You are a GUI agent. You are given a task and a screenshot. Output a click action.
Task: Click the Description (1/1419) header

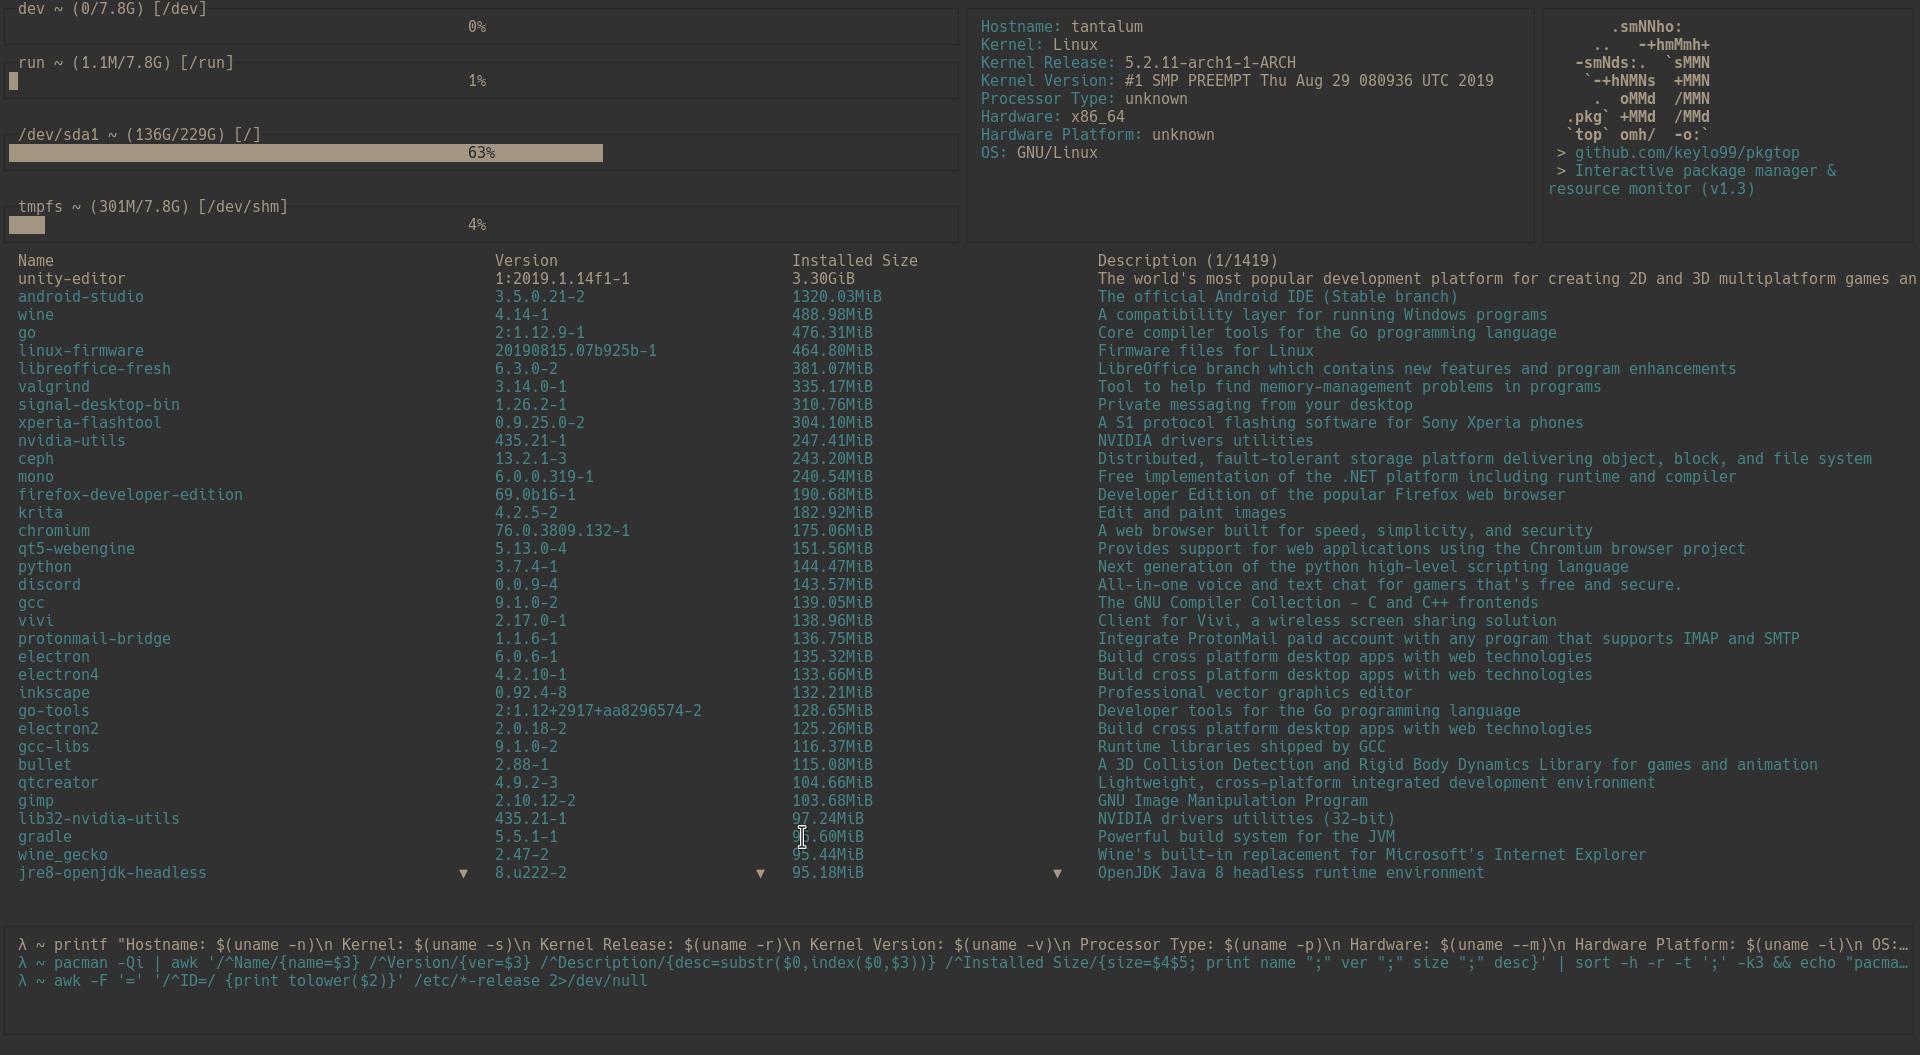point(1188,261)
